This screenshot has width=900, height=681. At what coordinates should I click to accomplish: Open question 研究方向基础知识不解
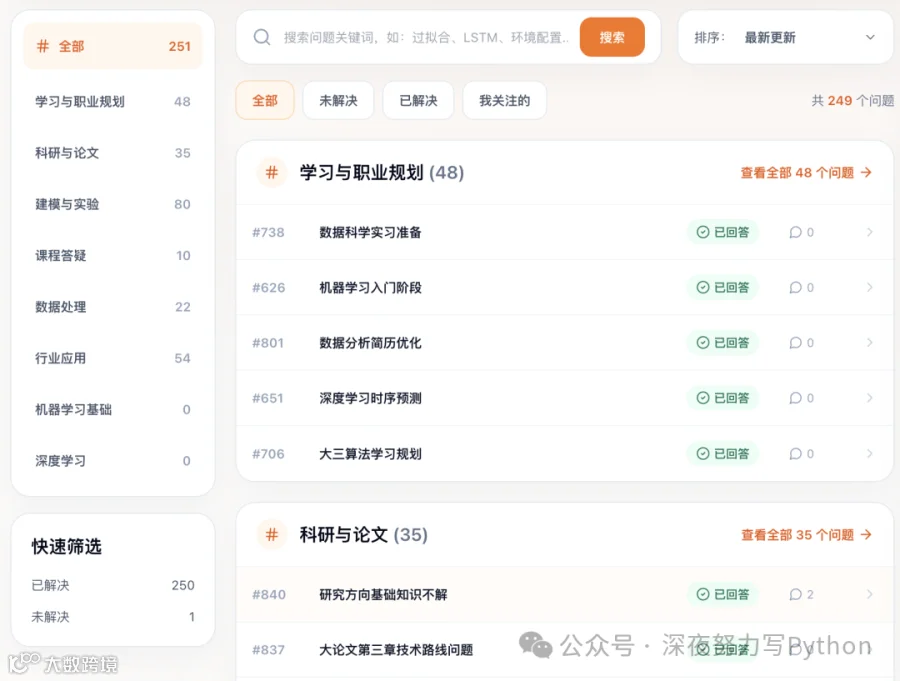point(383,594)
